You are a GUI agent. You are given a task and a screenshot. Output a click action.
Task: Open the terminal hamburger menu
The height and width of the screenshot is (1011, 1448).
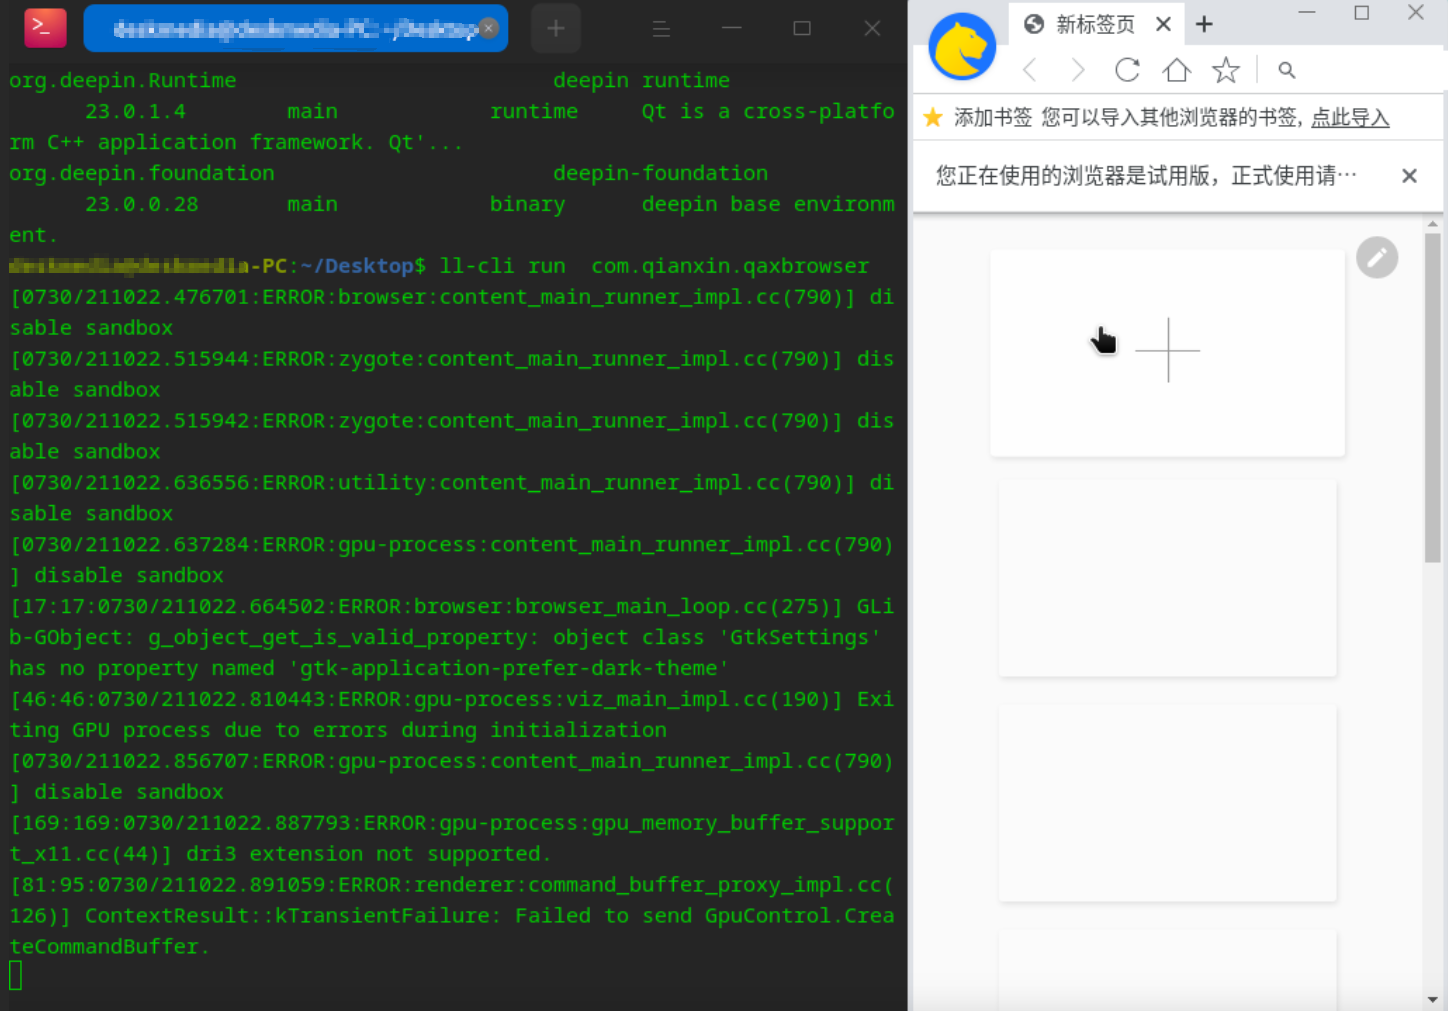(661, 29)
